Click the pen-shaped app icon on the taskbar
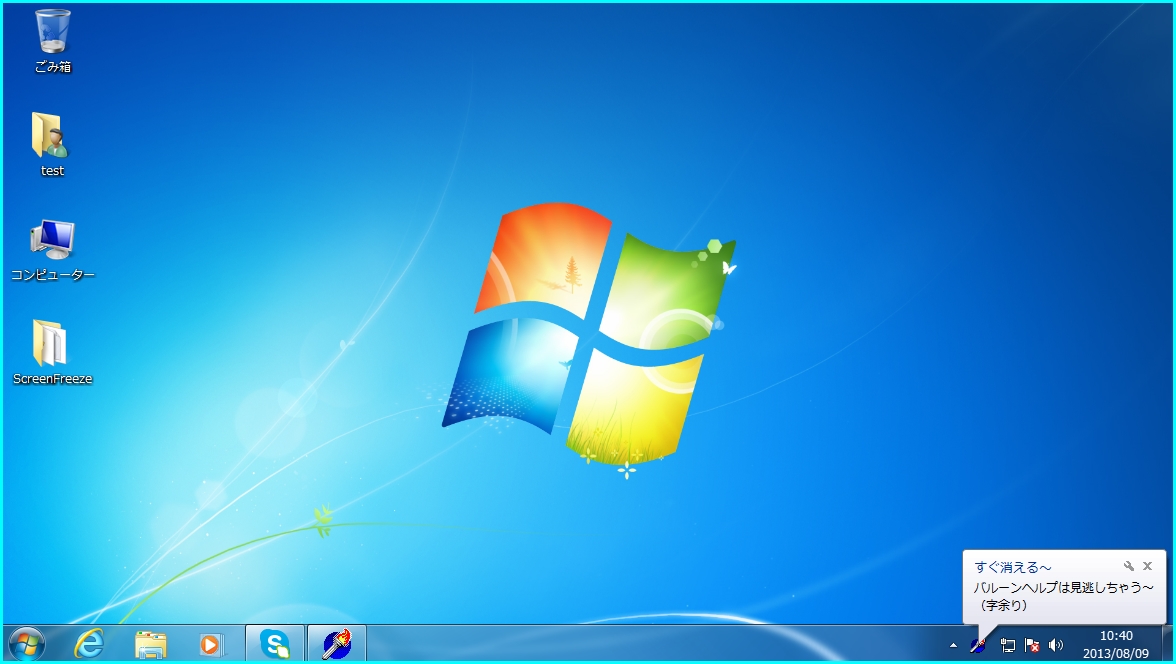Image resolution: width=1176 pixels, height=664 pixels. click(336, 645)
